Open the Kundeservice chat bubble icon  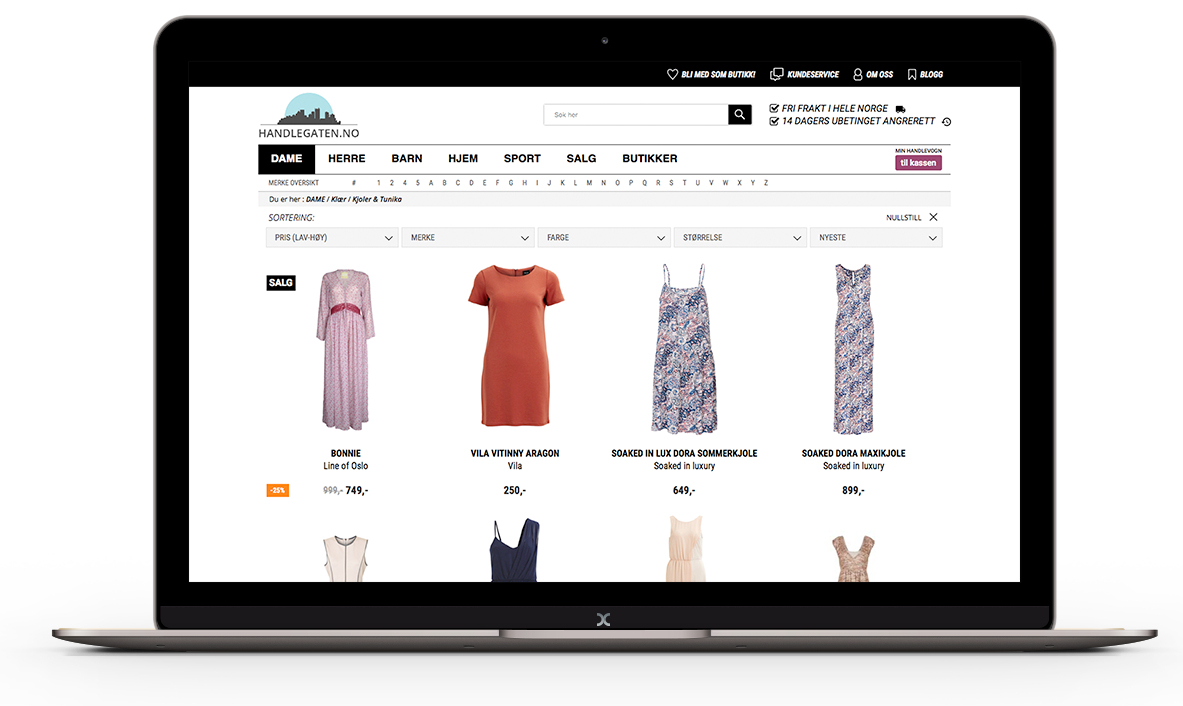(x=776, y=74)
